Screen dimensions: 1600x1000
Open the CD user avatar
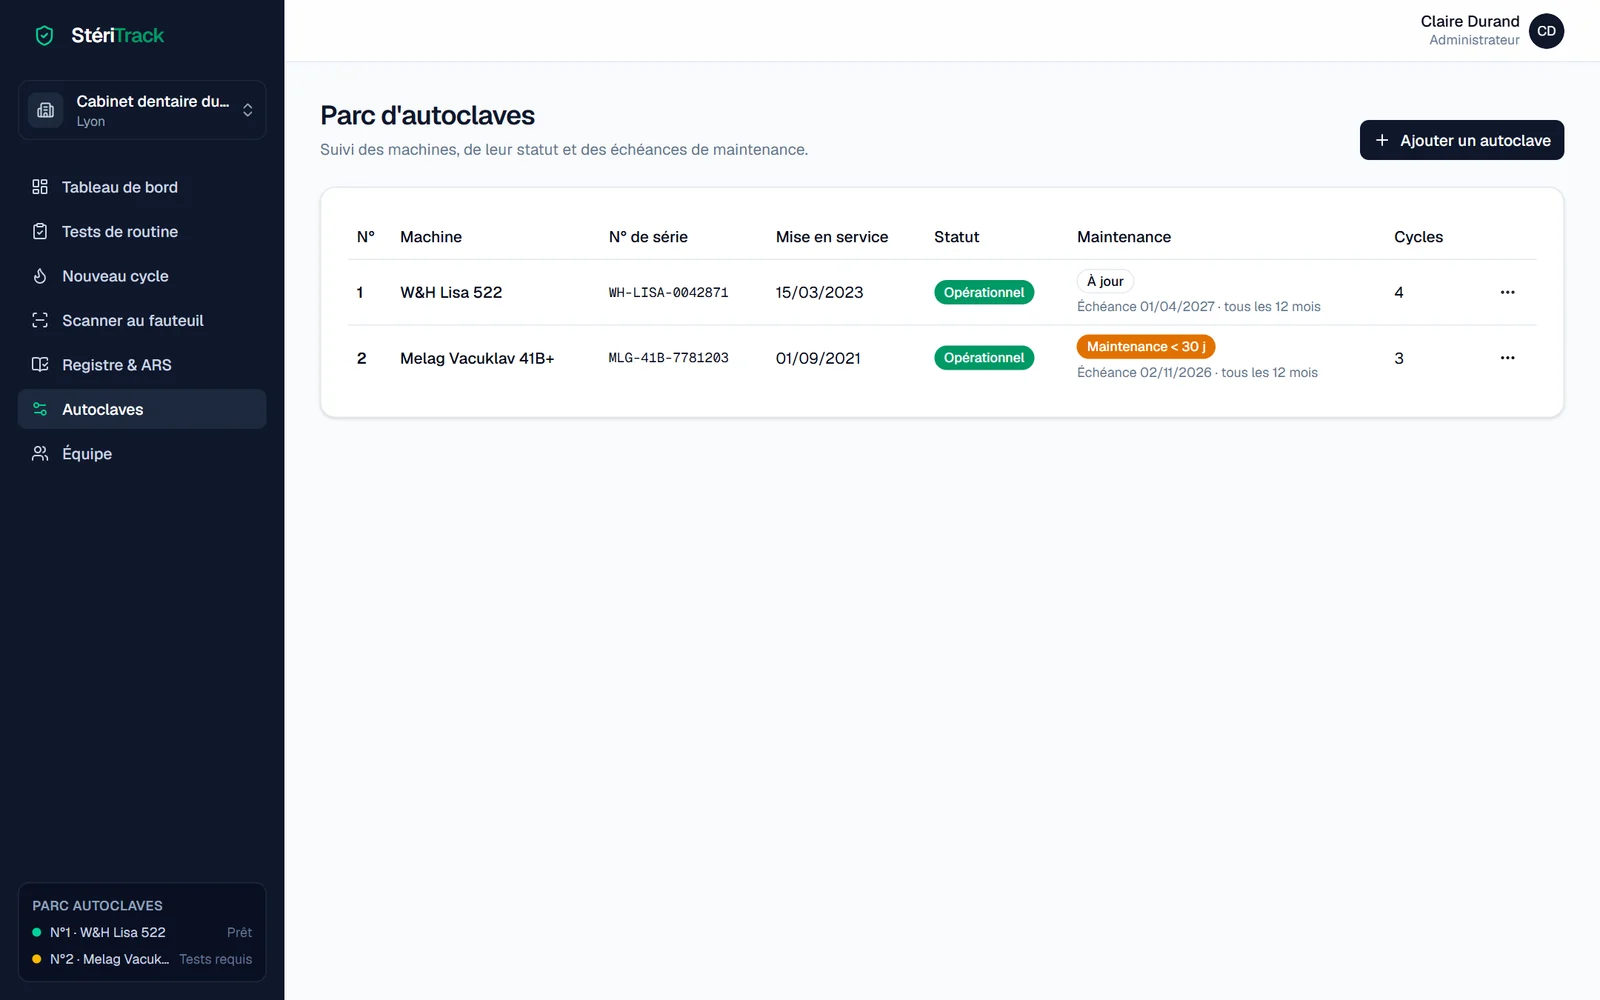1546,31
